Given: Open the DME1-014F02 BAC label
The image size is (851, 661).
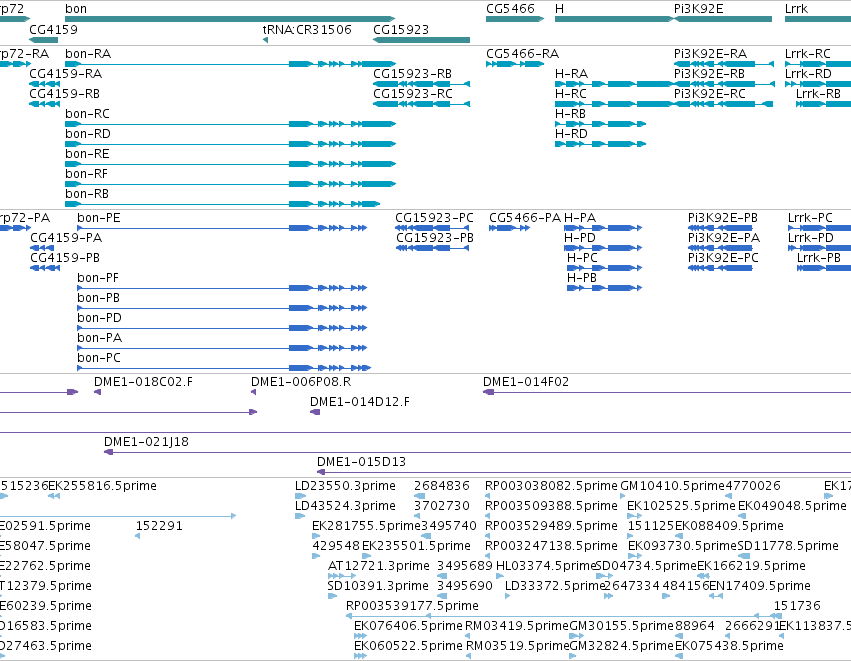Looking at the screenshot, I should coord(526,382).
